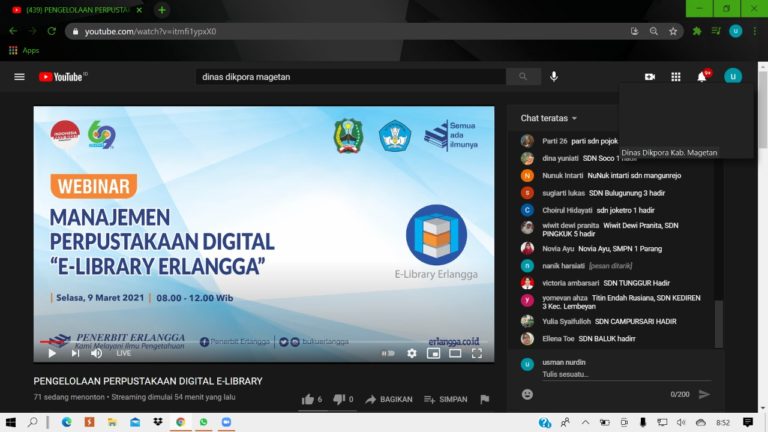Open Apps bookmarks shortcut

(24, 50)
